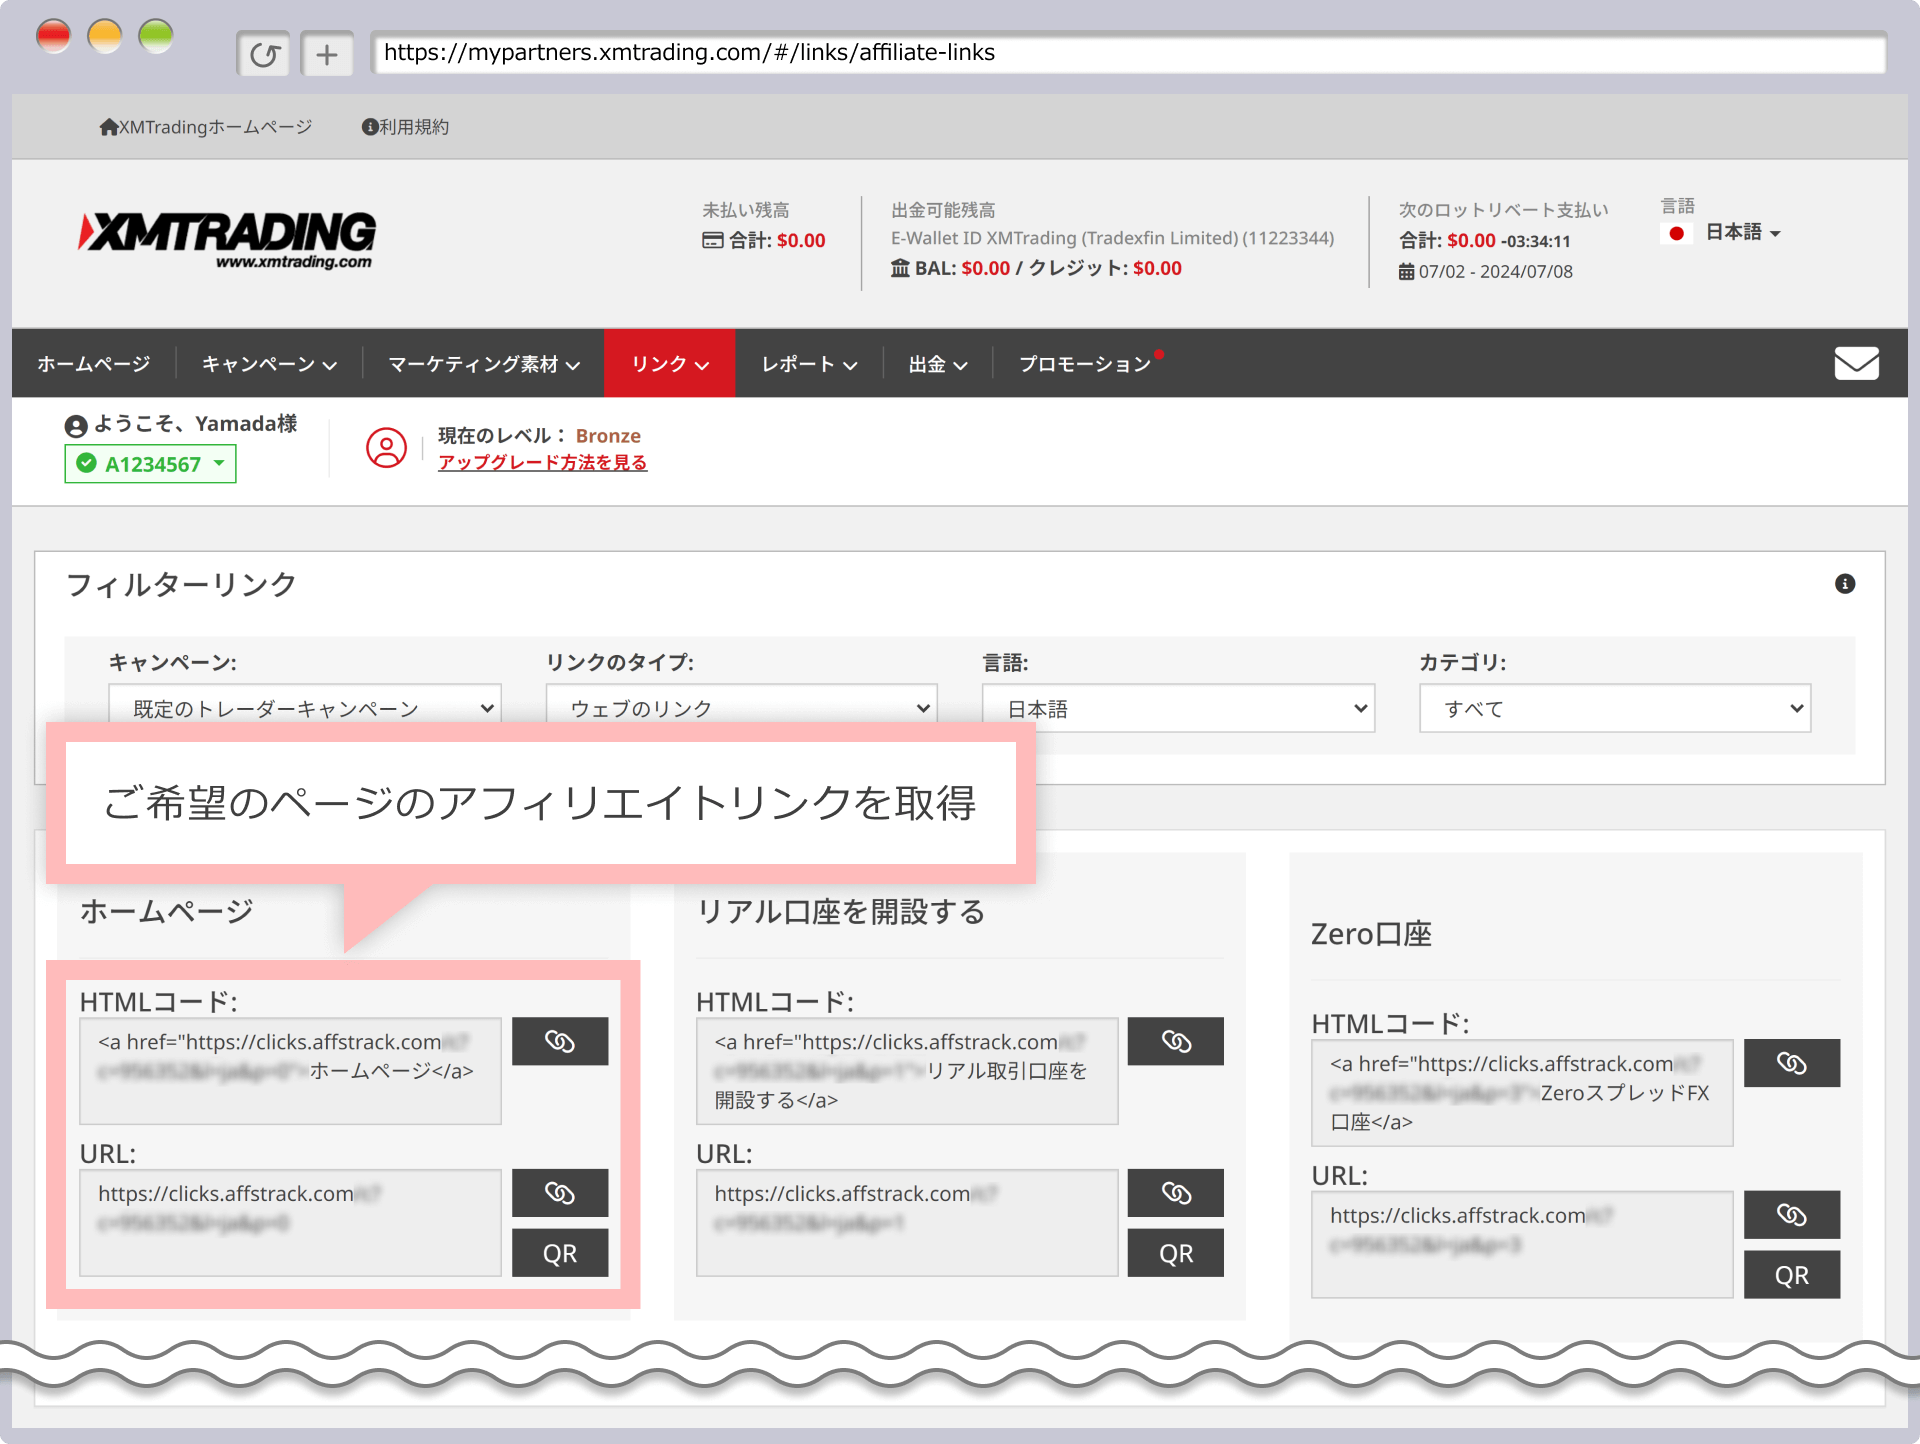The image size is (1920, 1444).
Task: Open the 利用規約 link
Action: 405,127
